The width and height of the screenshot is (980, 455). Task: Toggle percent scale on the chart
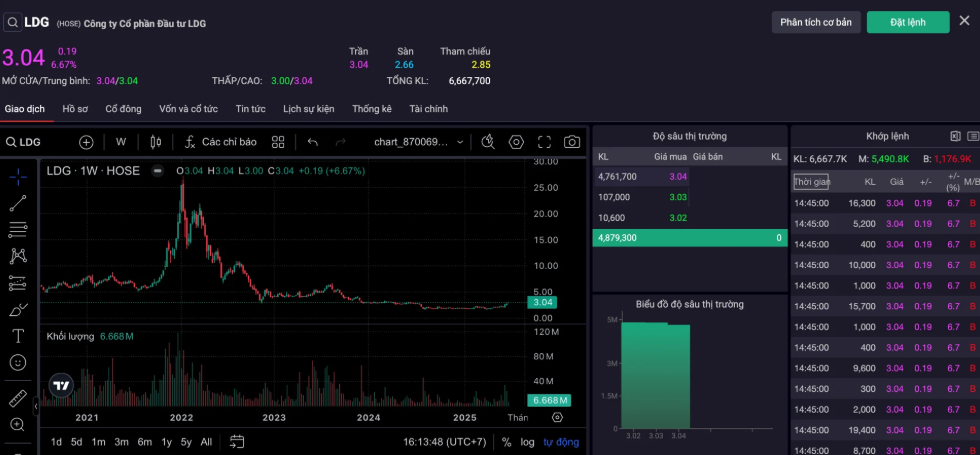pos(506,442)
